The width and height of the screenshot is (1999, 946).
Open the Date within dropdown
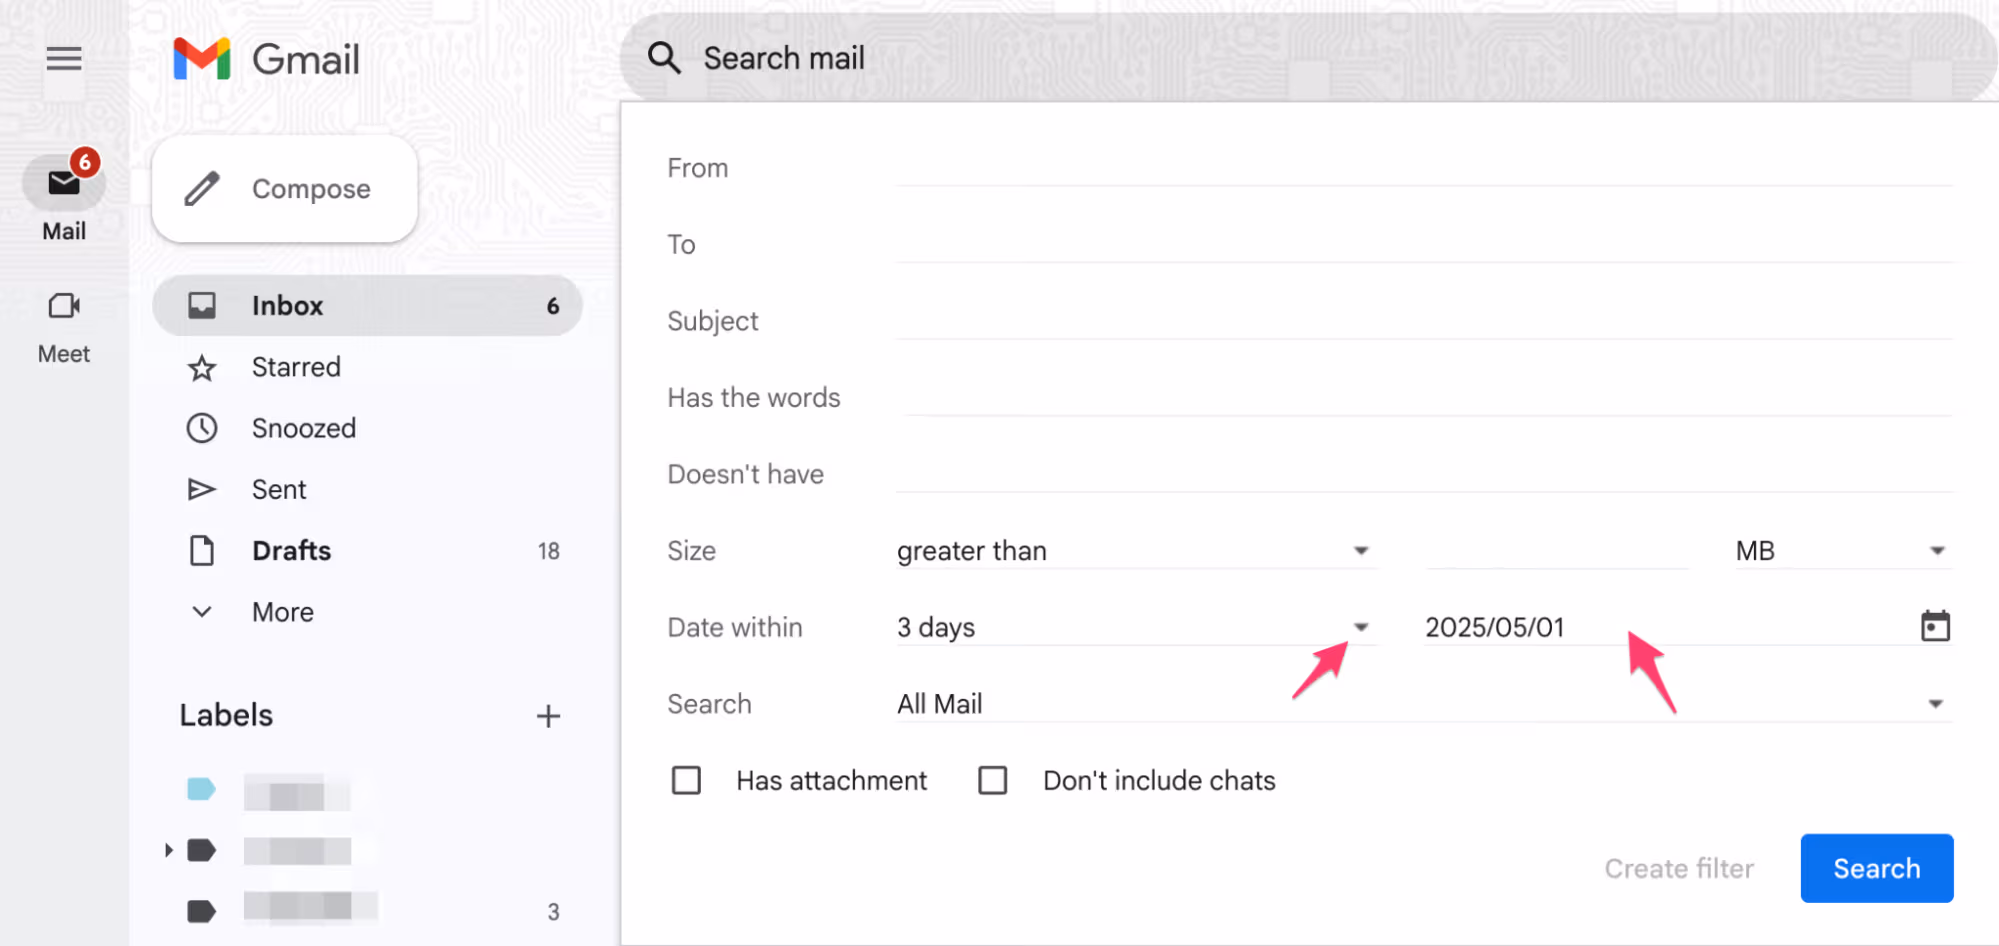1362,627
